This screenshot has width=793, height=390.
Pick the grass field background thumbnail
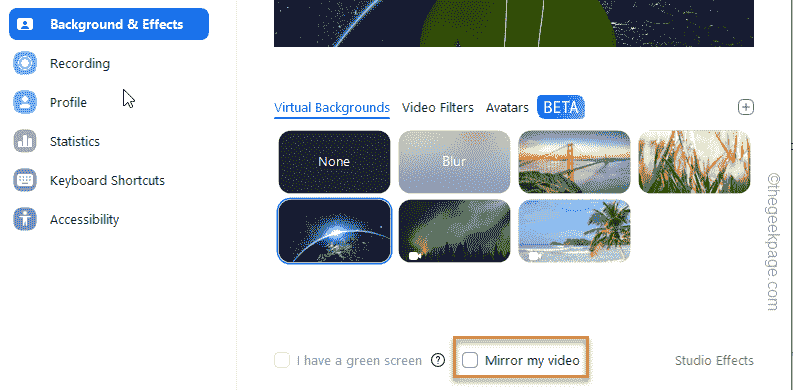click(x=694, y=162)
